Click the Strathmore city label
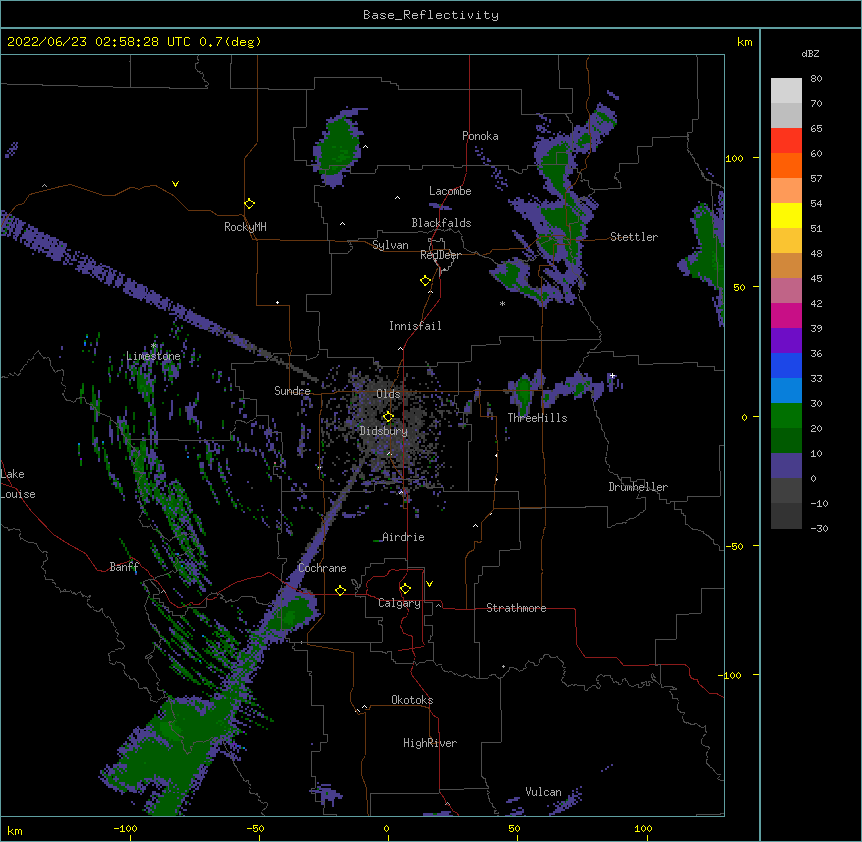The width and height of the screenshot is (862, 842). coord(516,608)
